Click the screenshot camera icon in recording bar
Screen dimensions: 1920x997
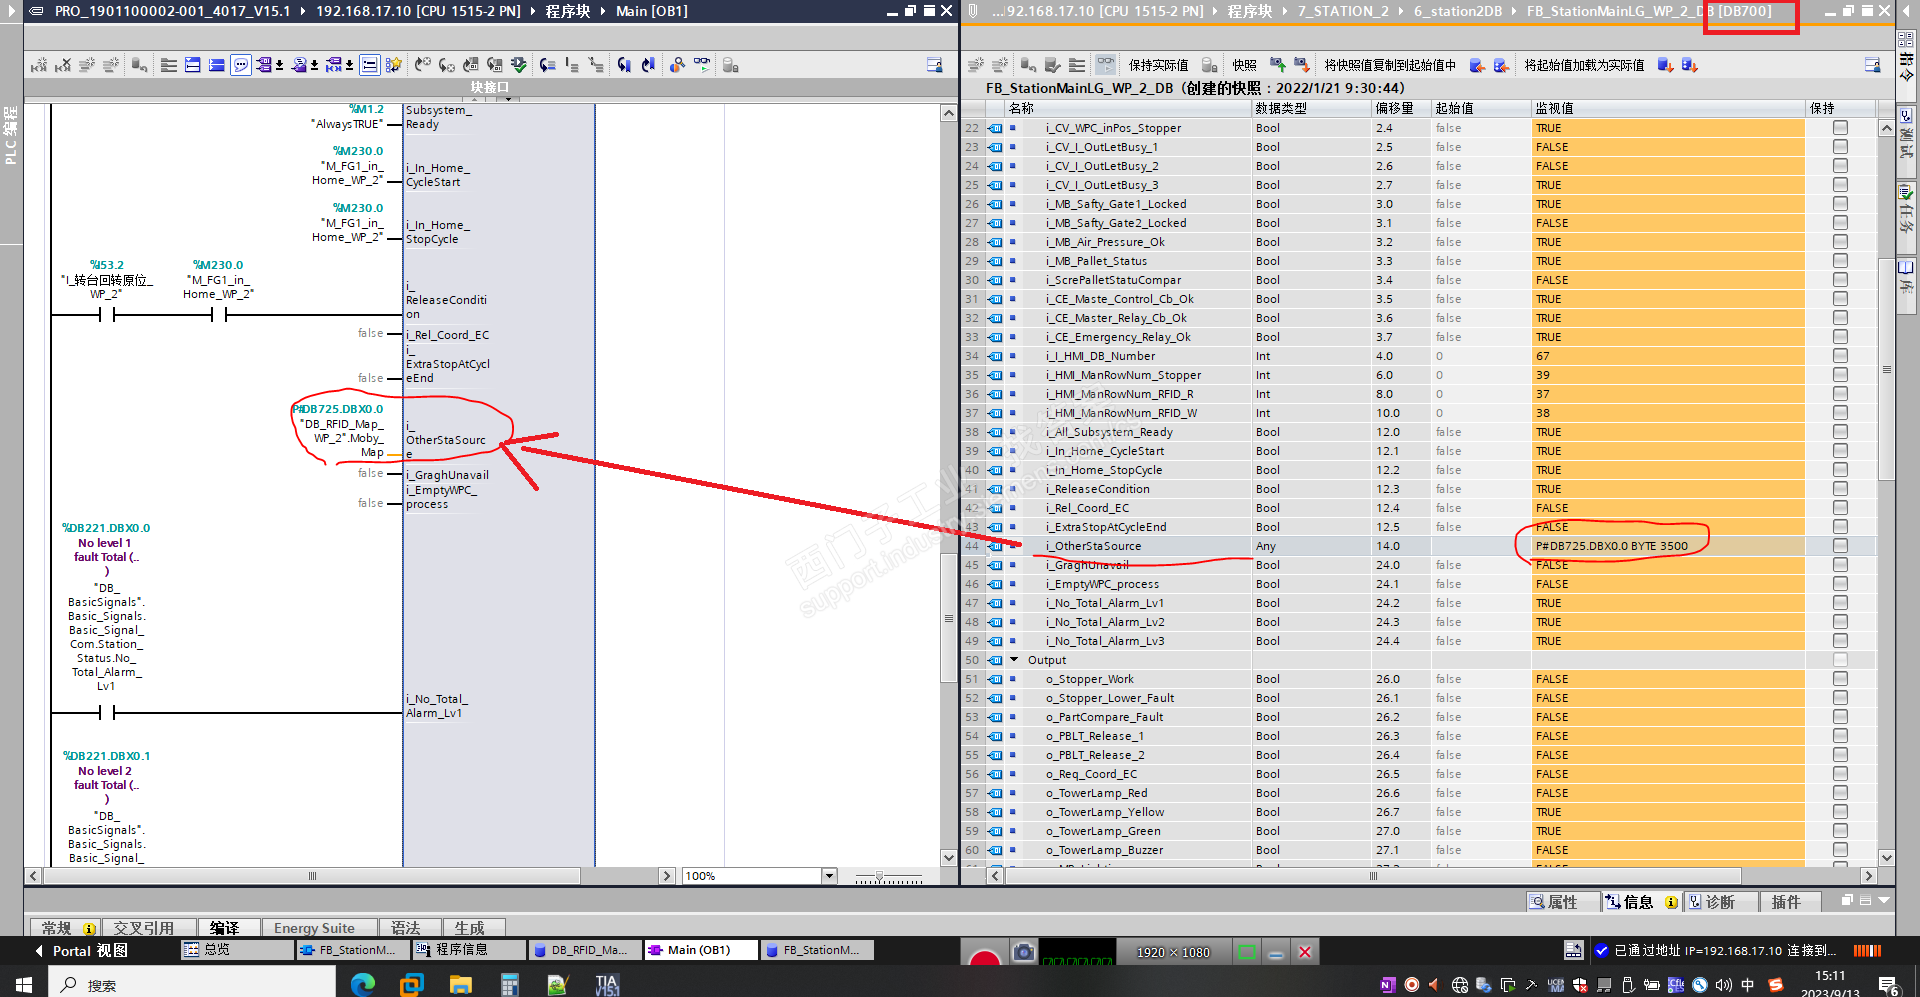click(x=1023, y=952)
